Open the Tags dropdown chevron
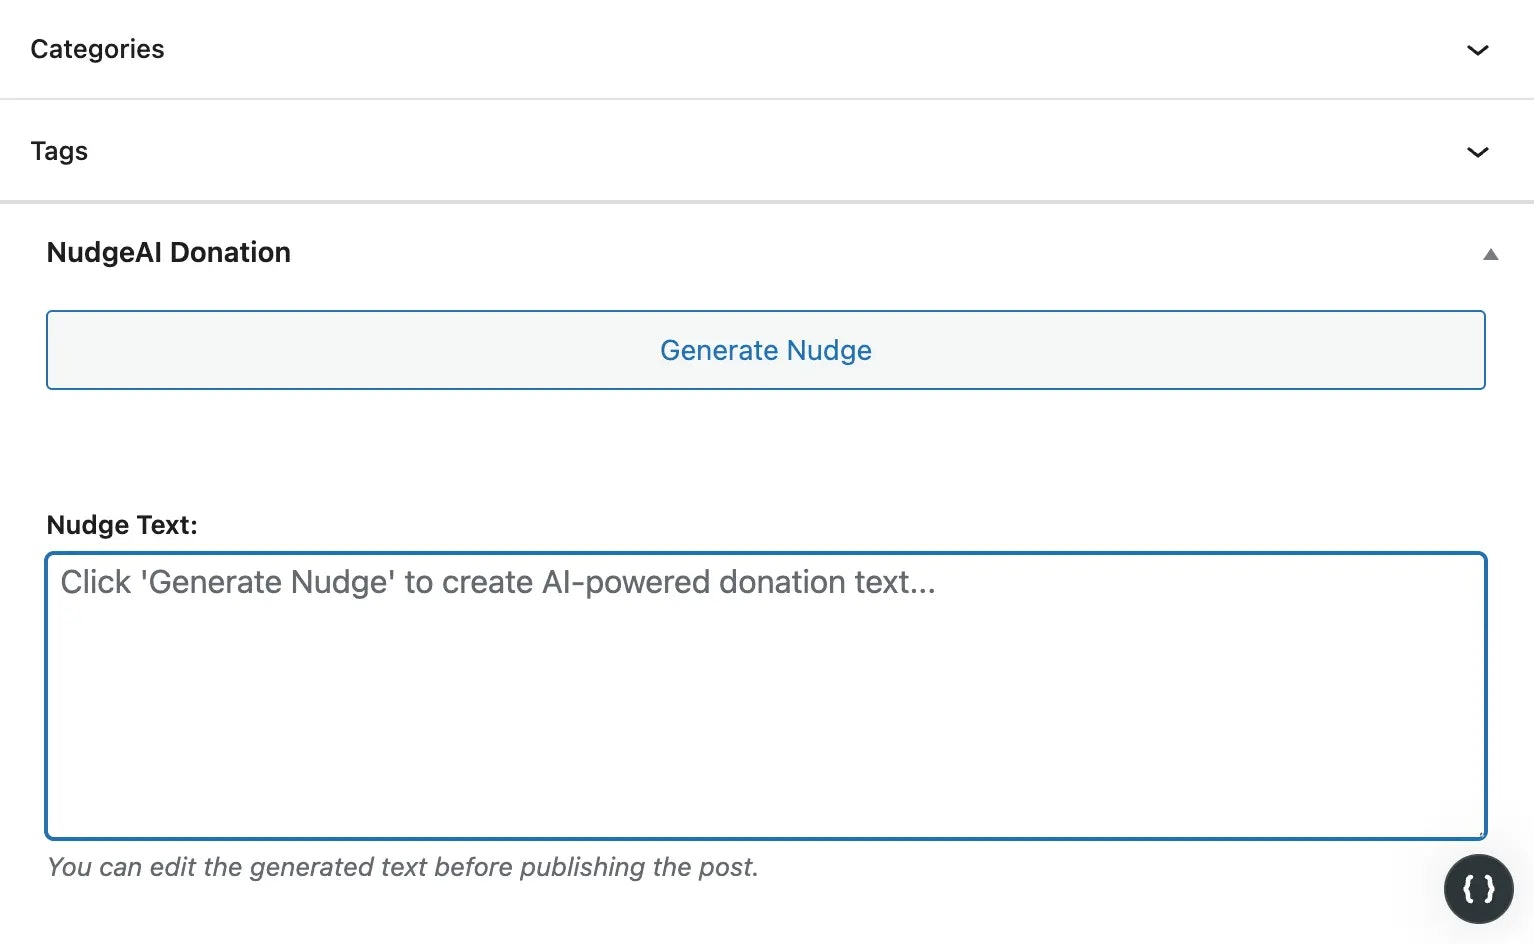Screen dimensions: 1534x944 (x=1477, y=152)
